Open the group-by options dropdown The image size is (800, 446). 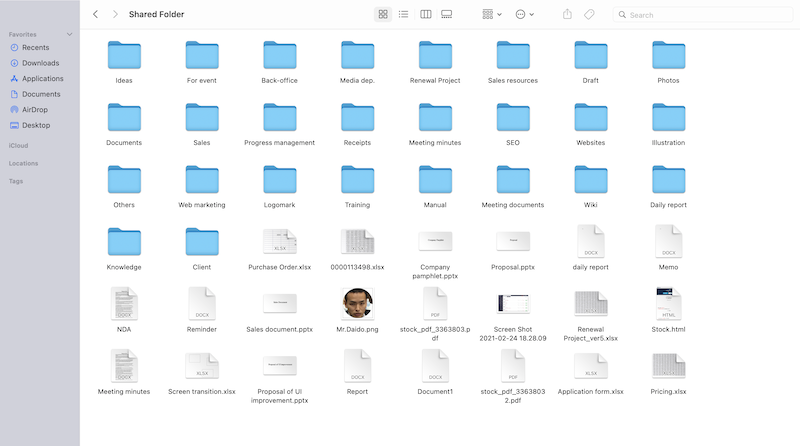(492, 15)
